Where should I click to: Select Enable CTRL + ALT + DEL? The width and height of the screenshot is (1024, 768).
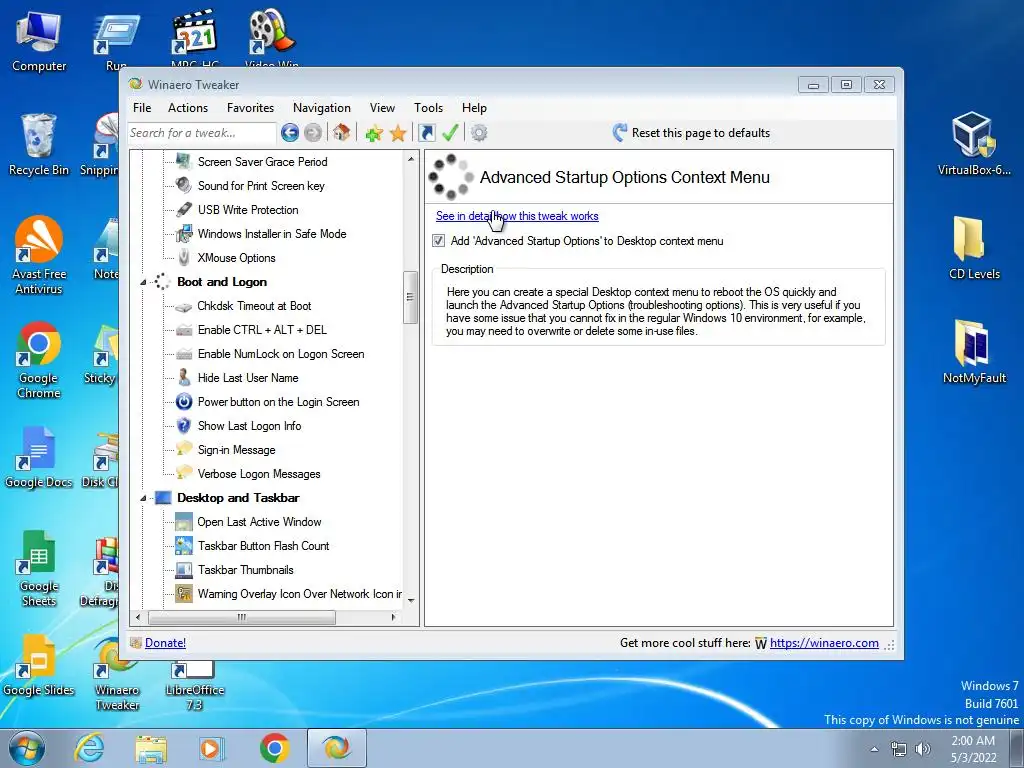point(262,330)
